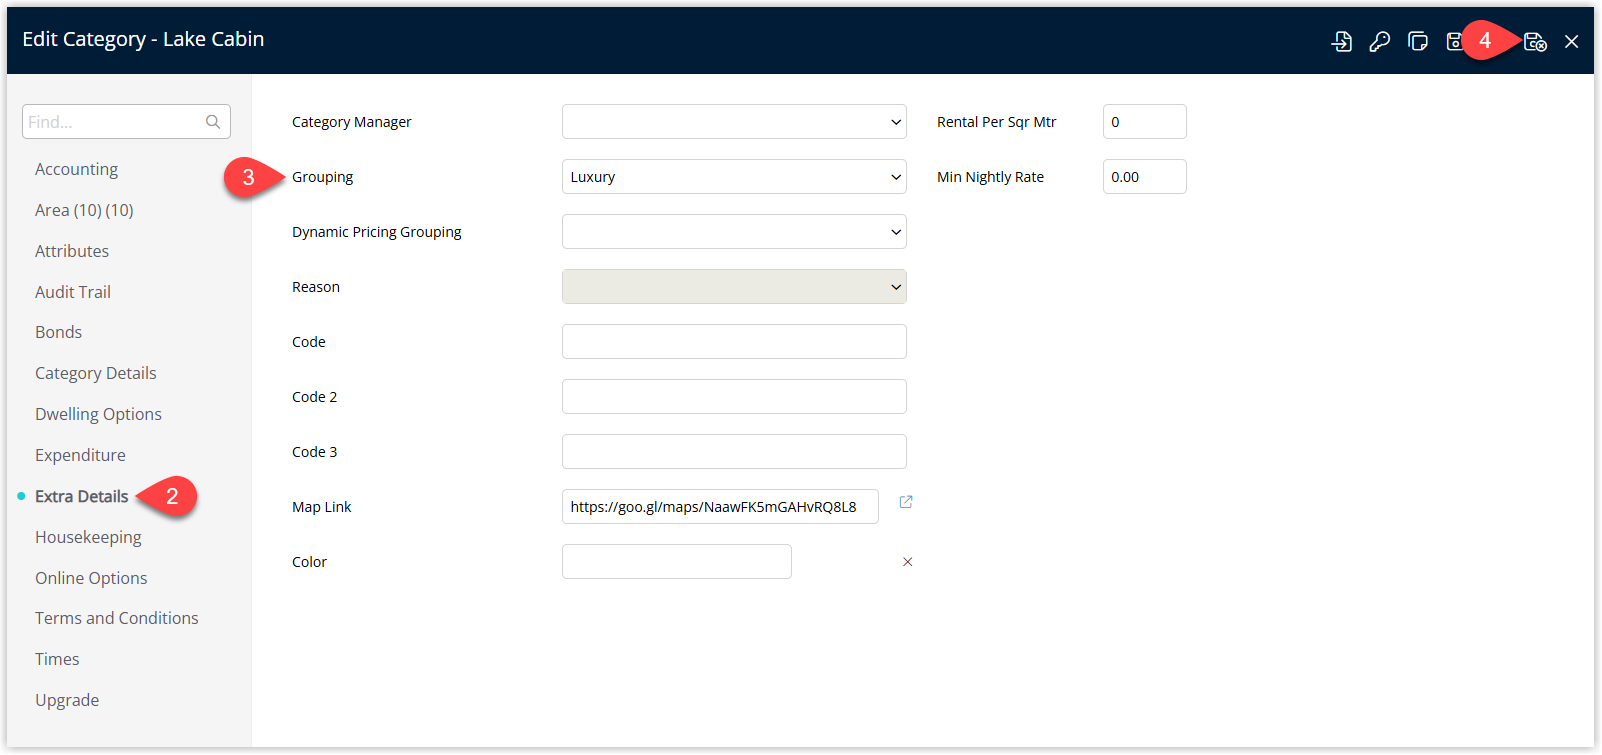Click the Rental Per Sqr Mtr field
Image resolution: width=1602 pixels, height=755 pixels.
pos(1145,122)
